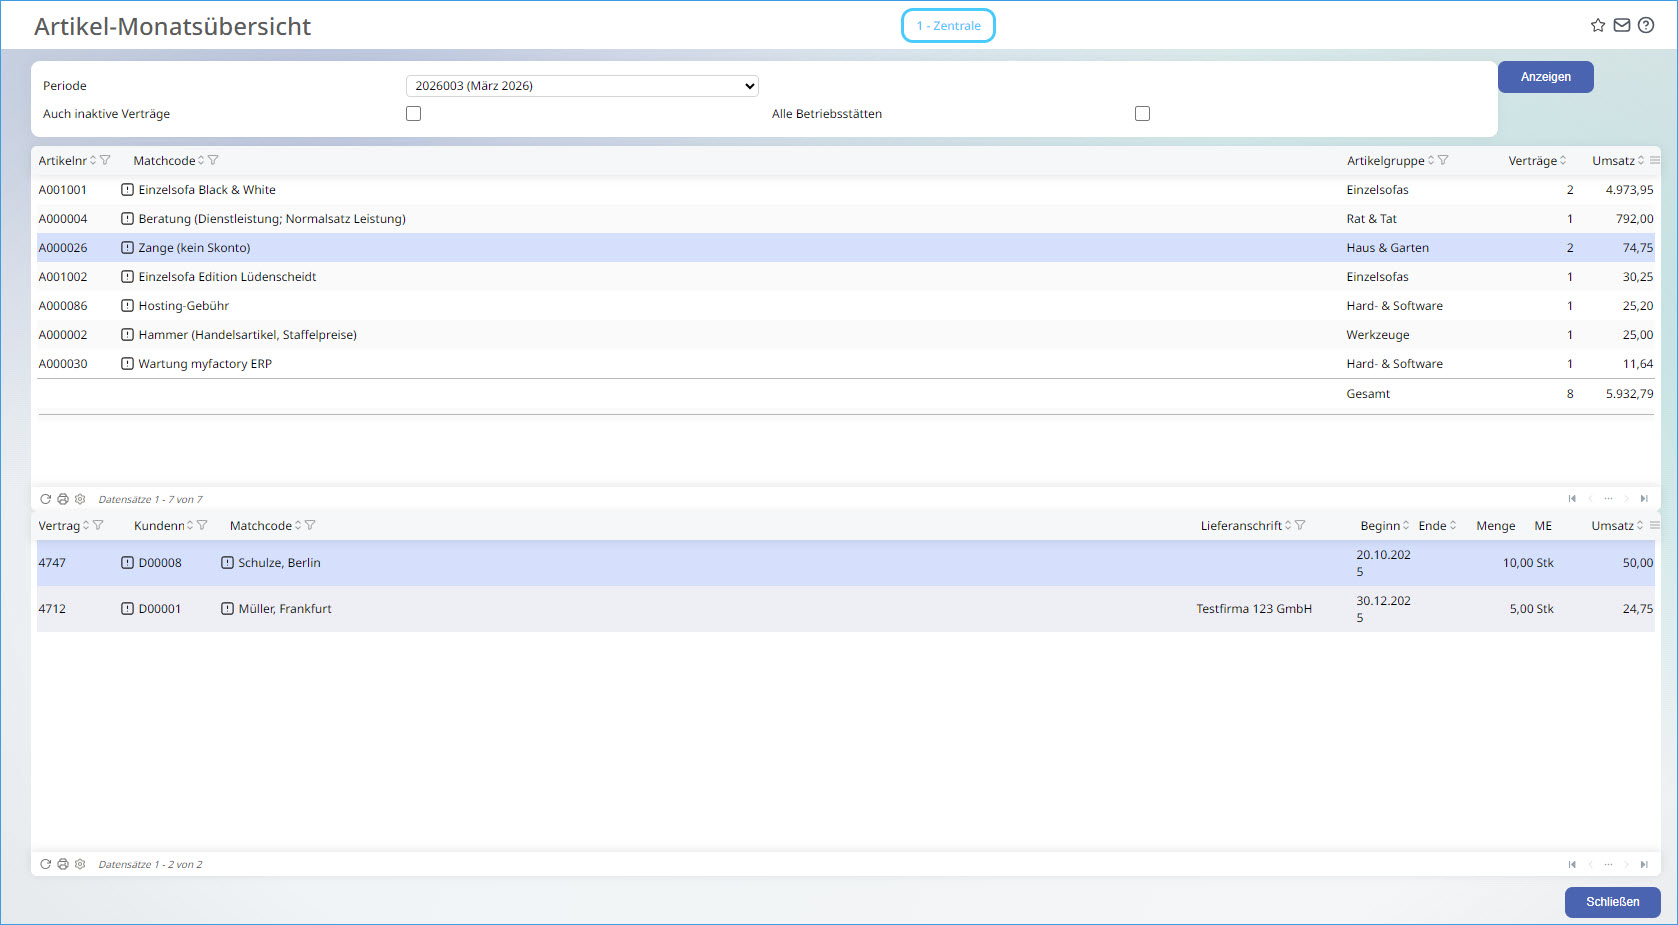The height and width of the screenshot is (925, 1678).
Task: Click the filter icon on Artikelgruppe column
Action: (1443, 161)
